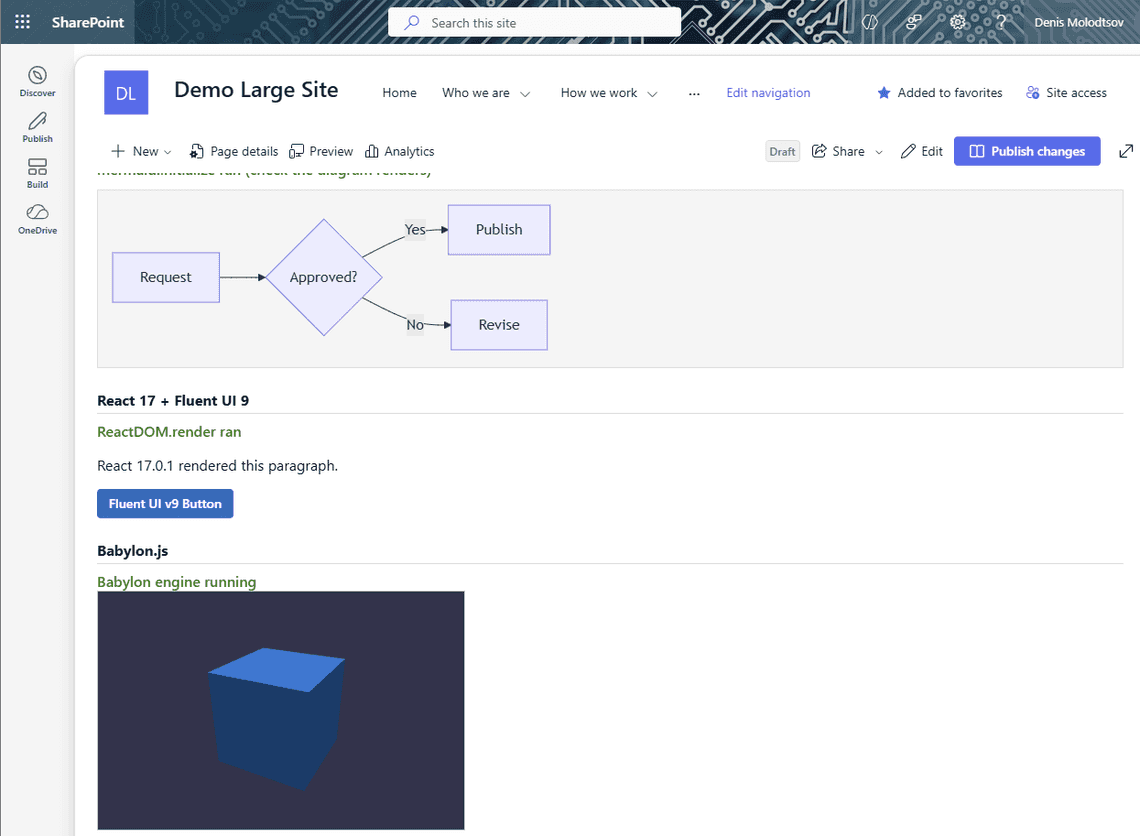
Task: Open Build in the left rail
Action: 37,173
